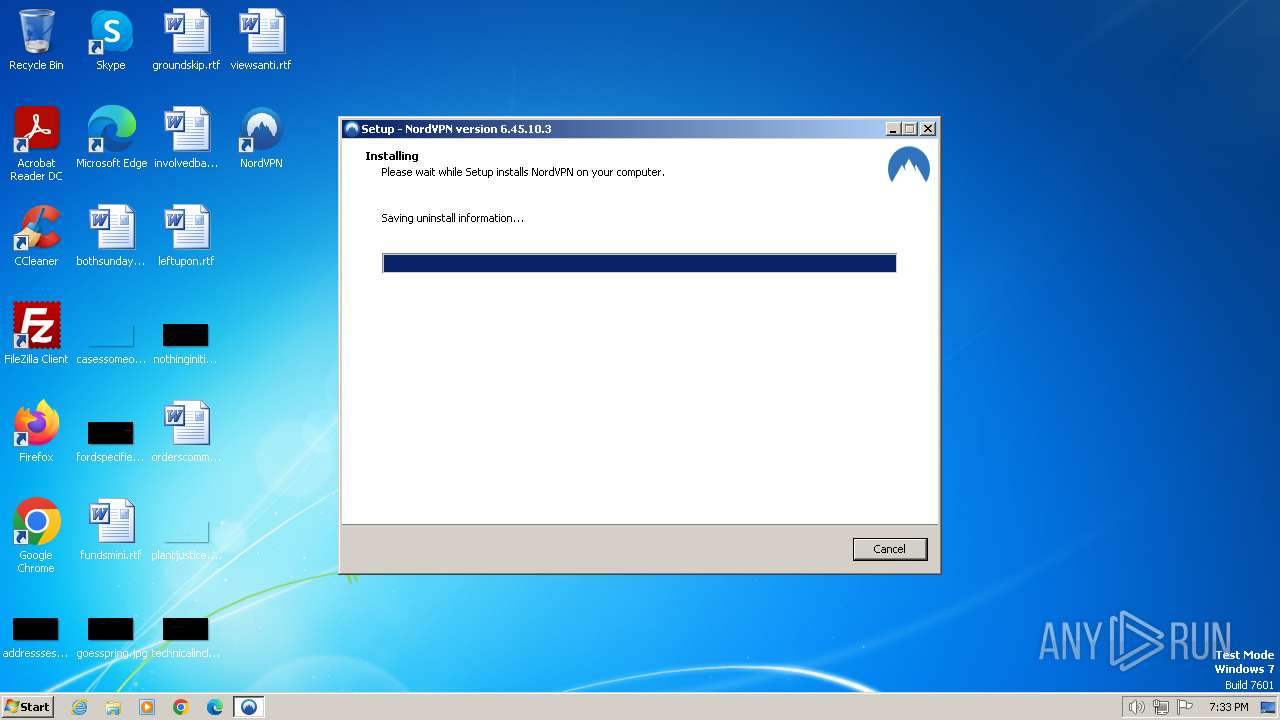This screenshot has width=1280, height=720.
Task: Select the Skype desktop shortcut
Action: (111, 41)
